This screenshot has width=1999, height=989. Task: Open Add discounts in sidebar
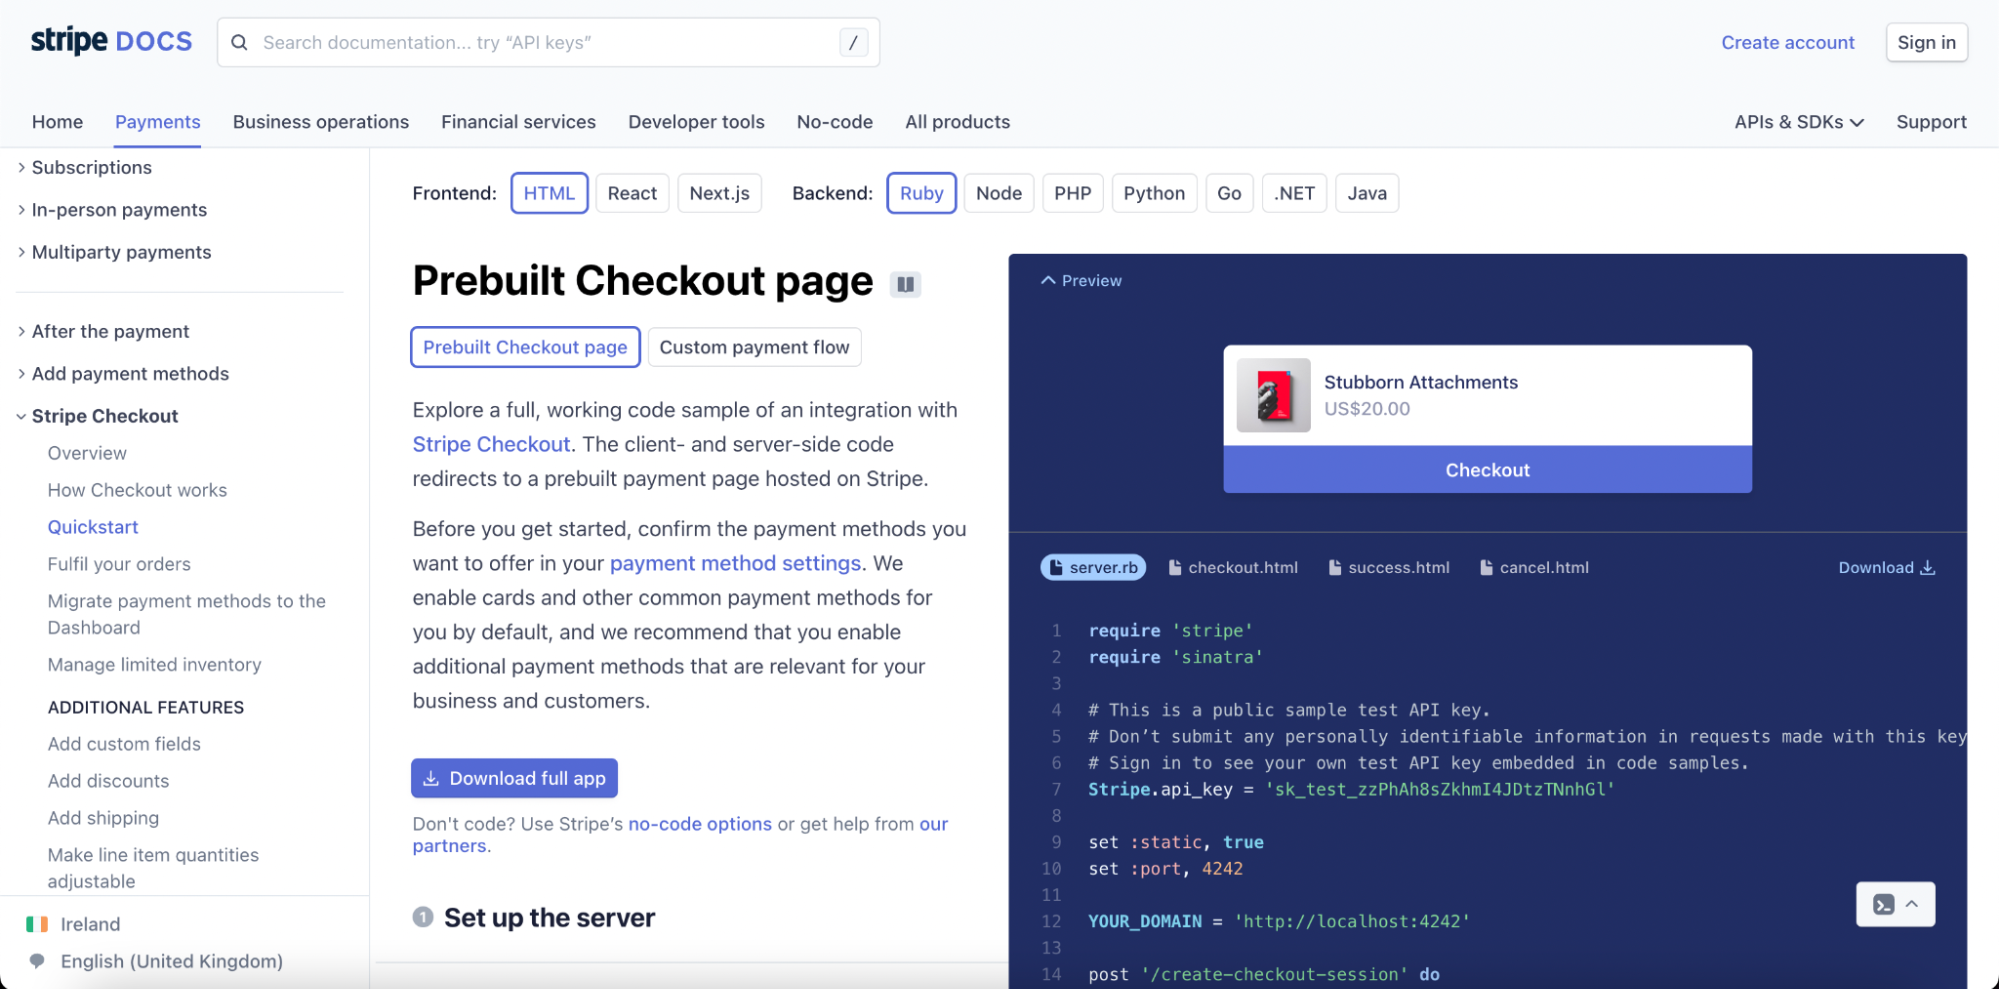tap(108, 781)
